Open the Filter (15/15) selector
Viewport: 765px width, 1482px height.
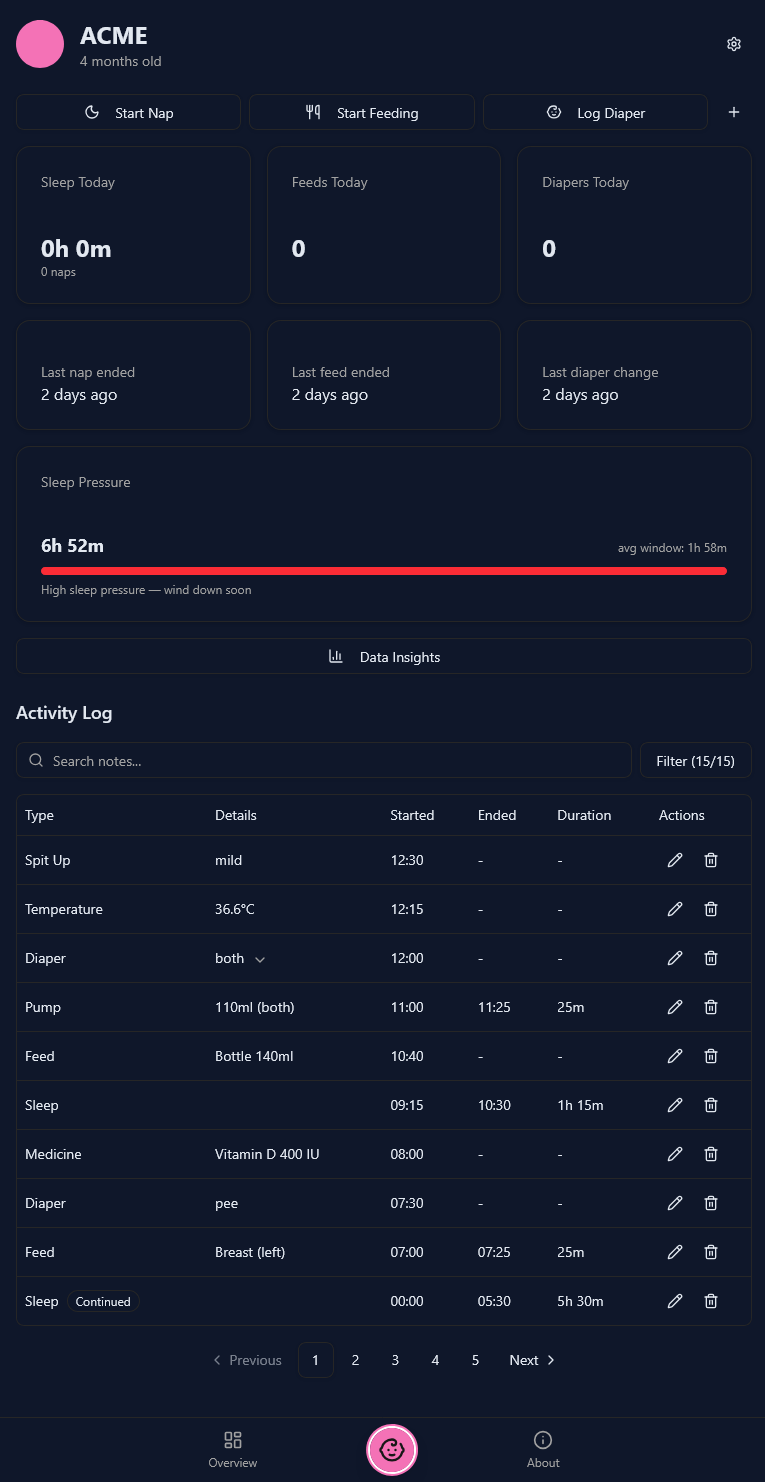tap(695, 760)
